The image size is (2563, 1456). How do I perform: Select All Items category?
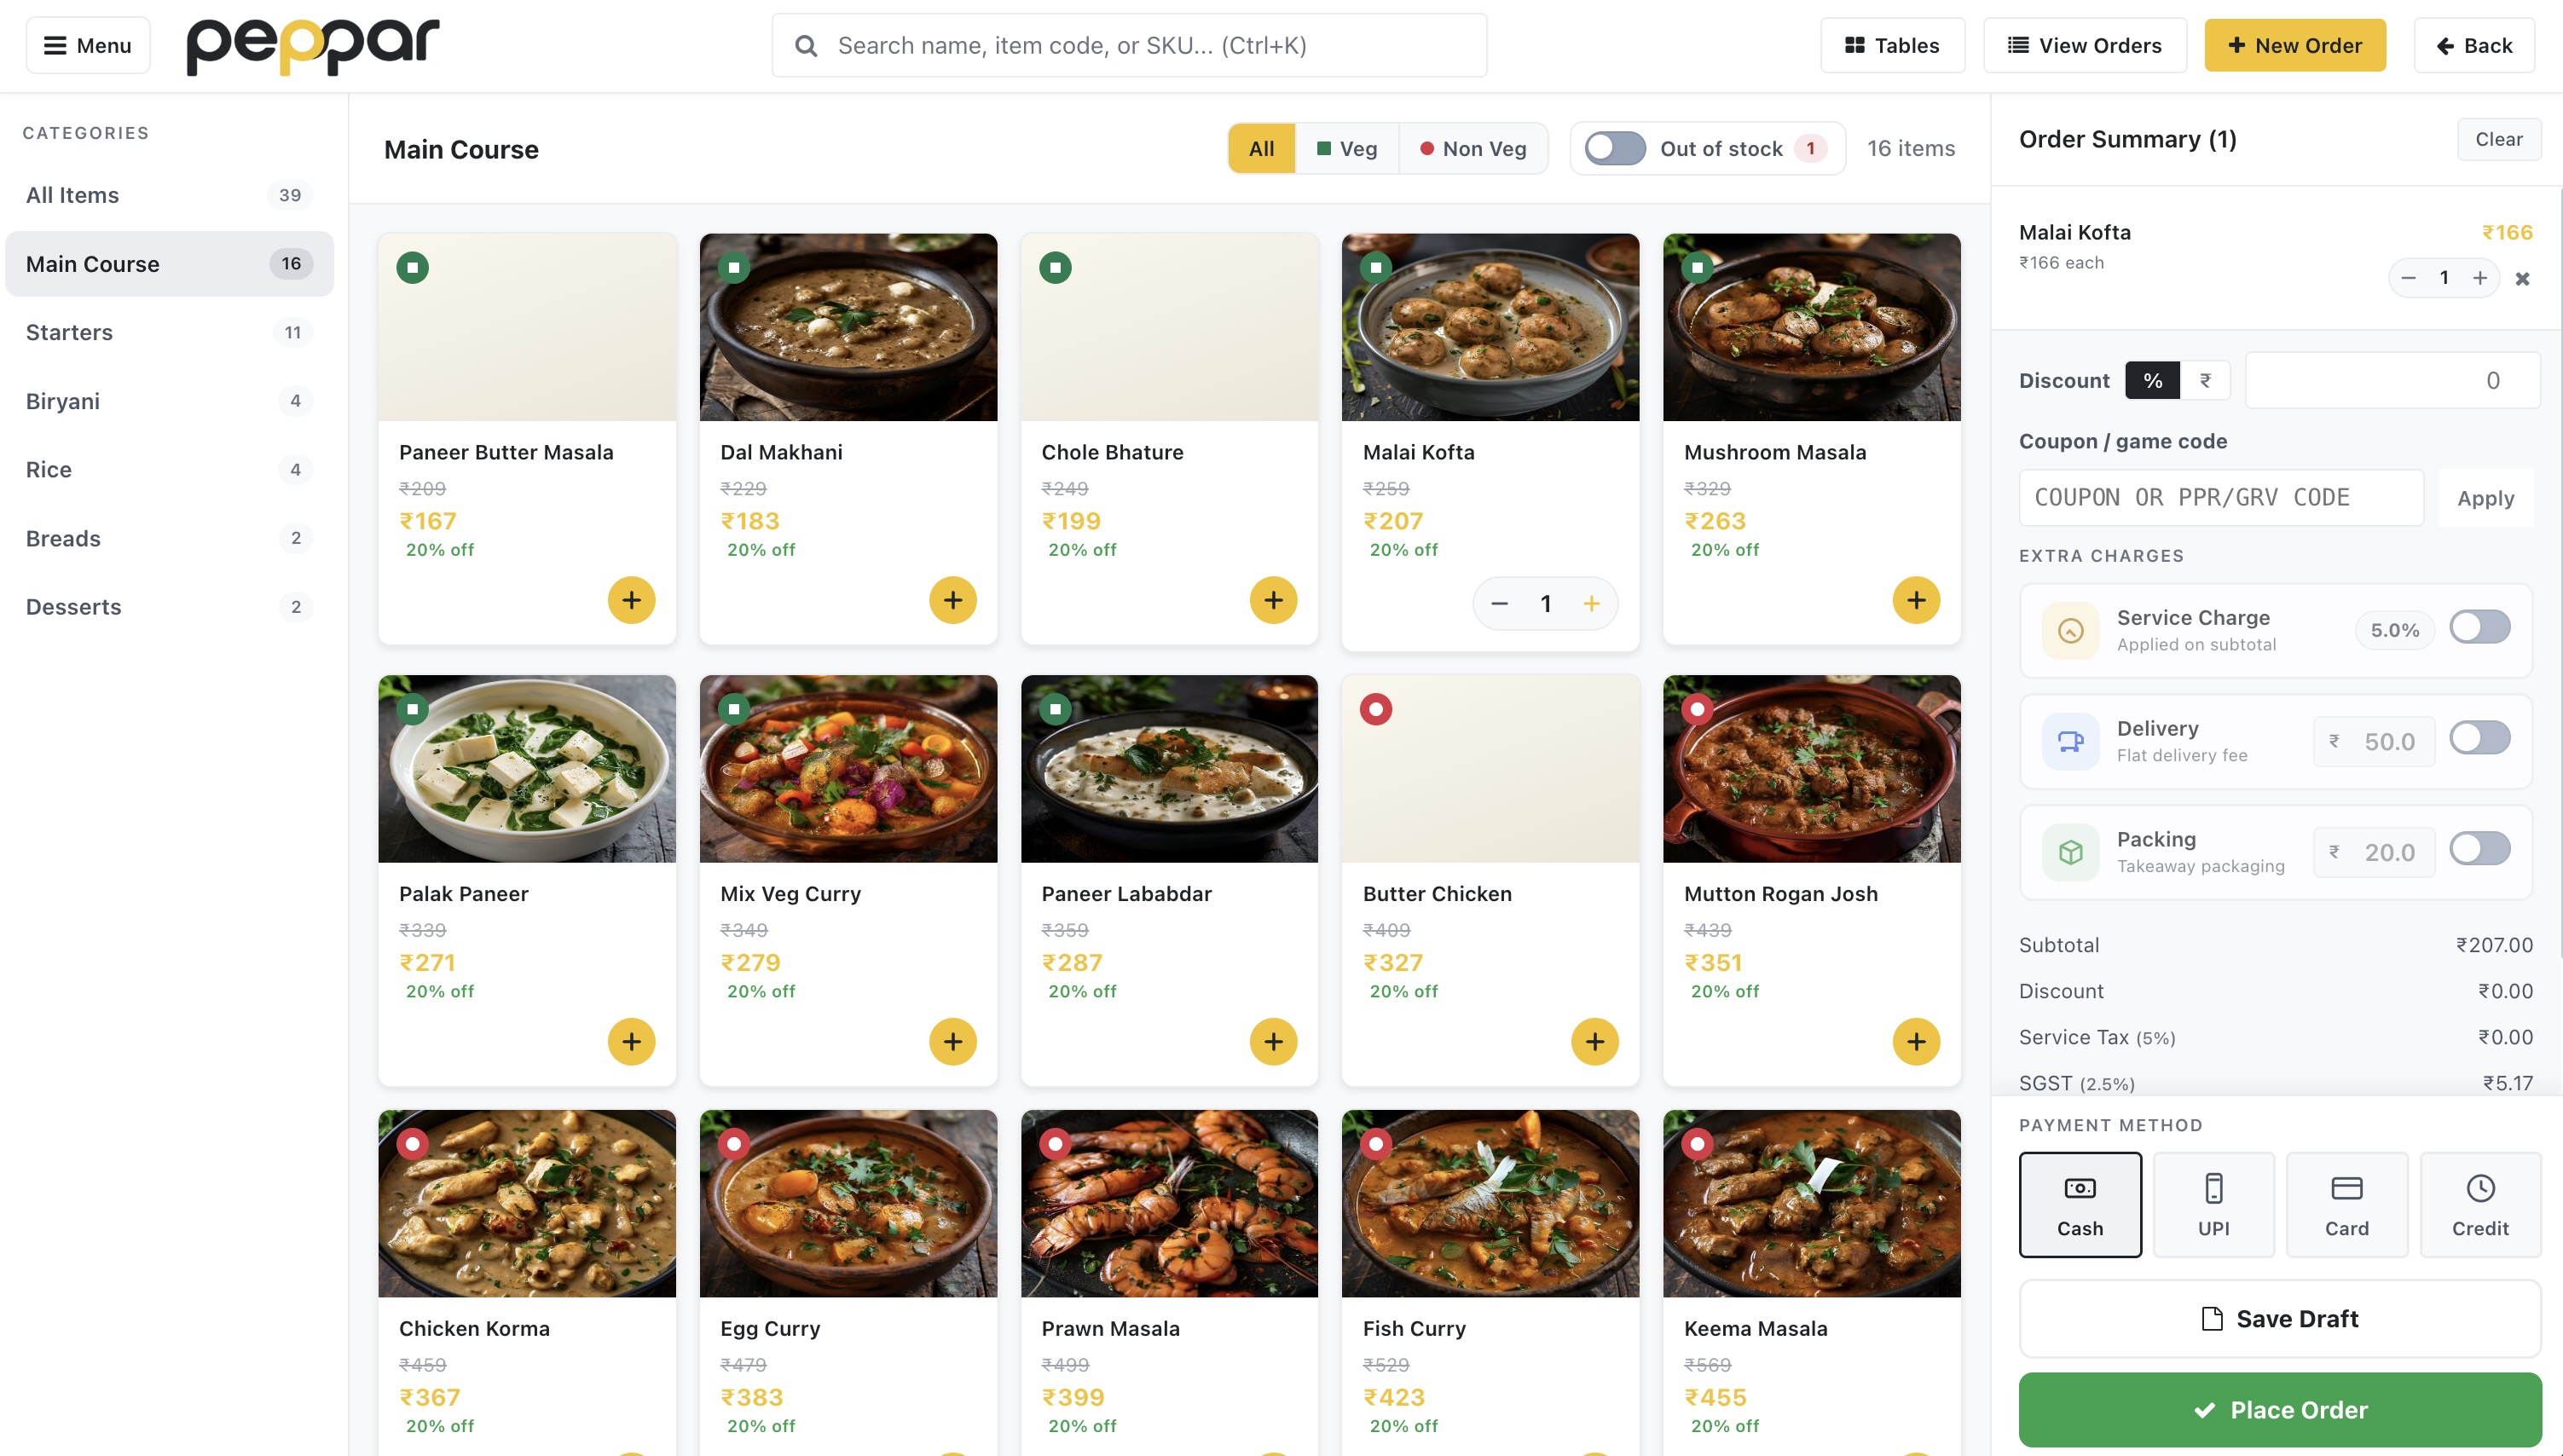coord(169,195)
